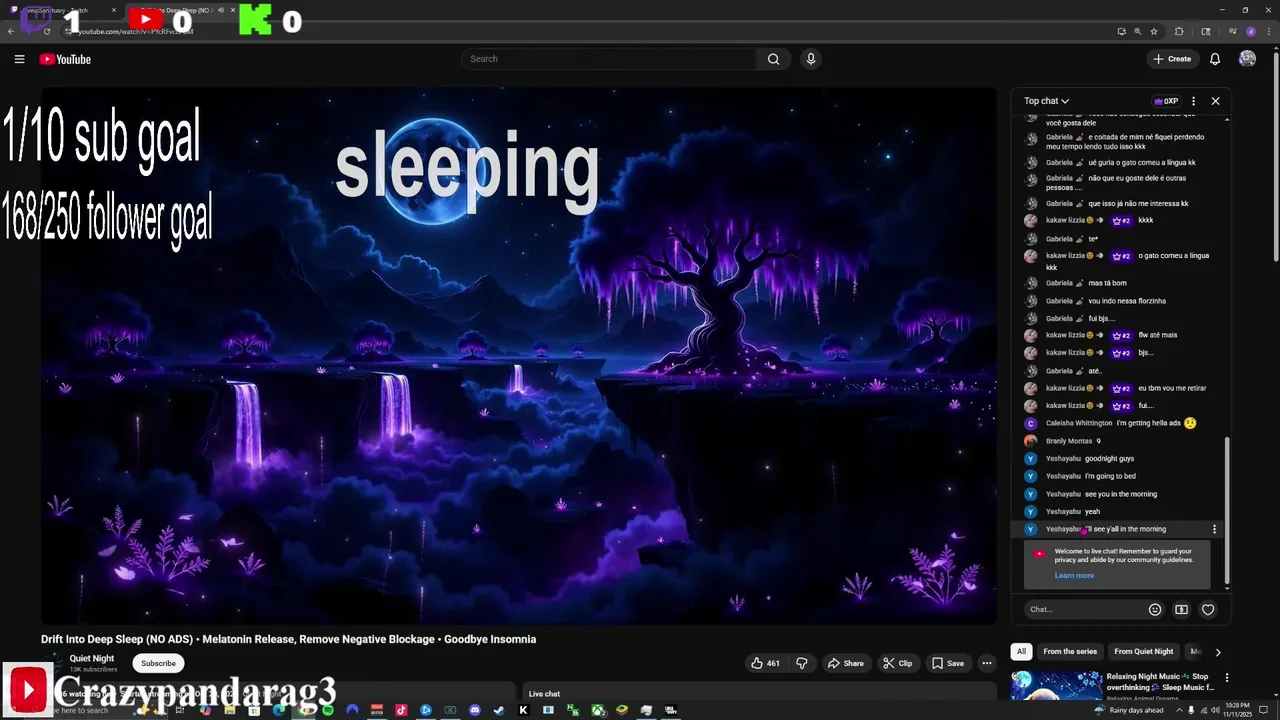This screenshot has height=720, width=1280.
Task: Show hidden system tray icons
Action: pyautogui.click(x=1177, y=710)
